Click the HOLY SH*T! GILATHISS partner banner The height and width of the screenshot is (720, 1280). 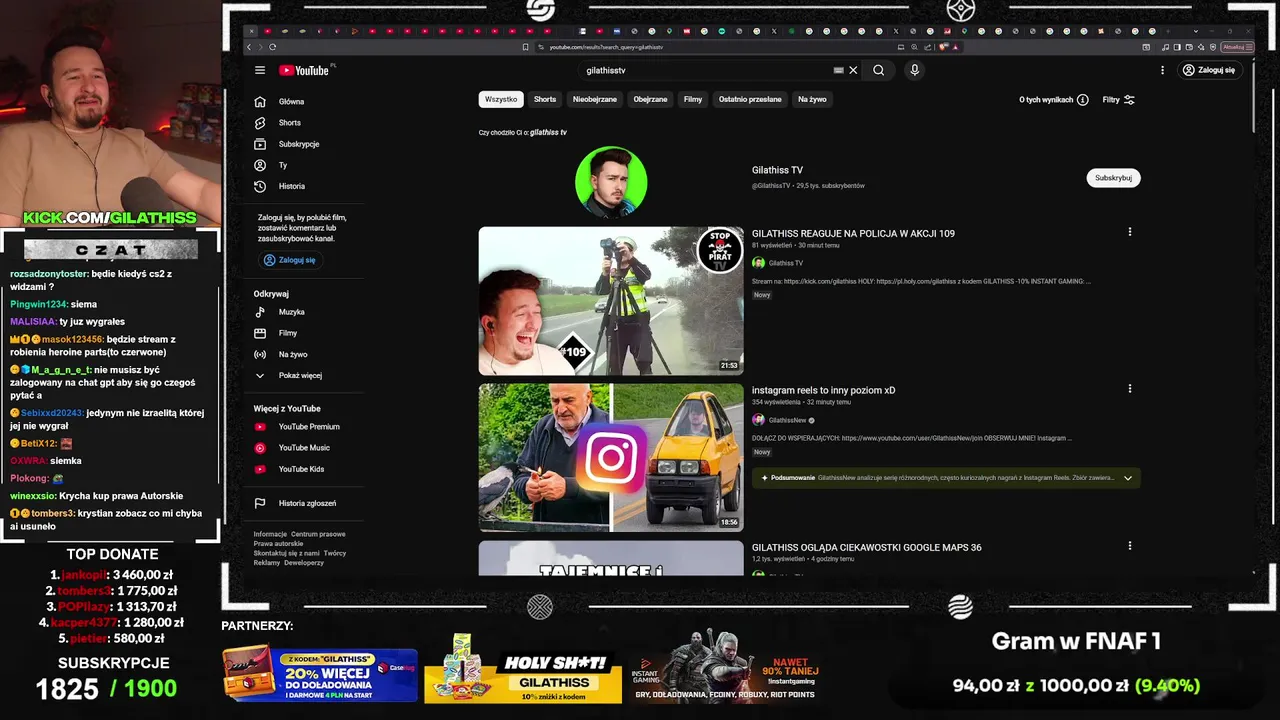[x=523, y=669]
